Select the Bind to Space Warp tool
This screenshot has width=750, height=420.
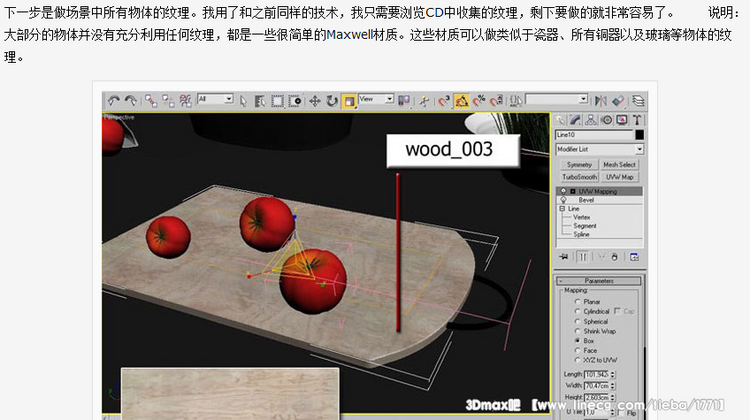[x=185, y=101]
